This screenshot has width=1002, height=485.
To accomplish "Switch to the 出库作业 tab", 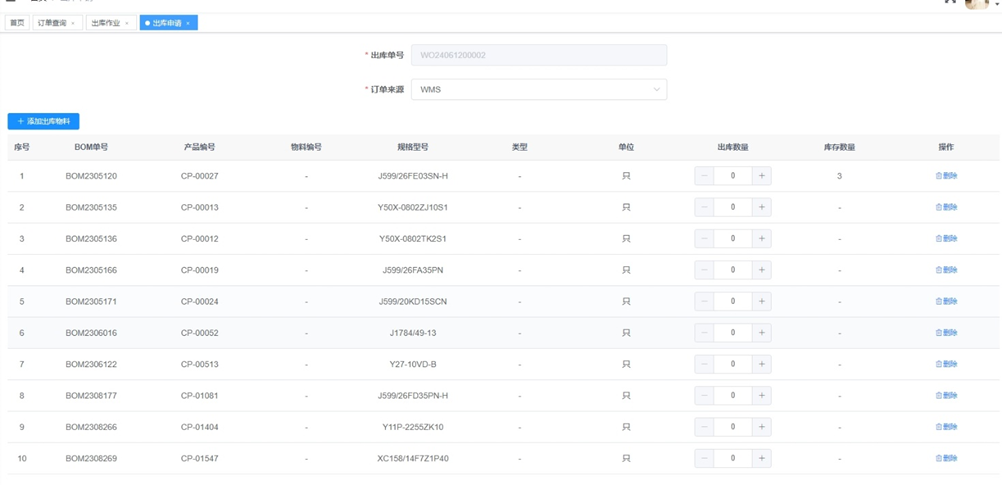I will coord(106,23).
